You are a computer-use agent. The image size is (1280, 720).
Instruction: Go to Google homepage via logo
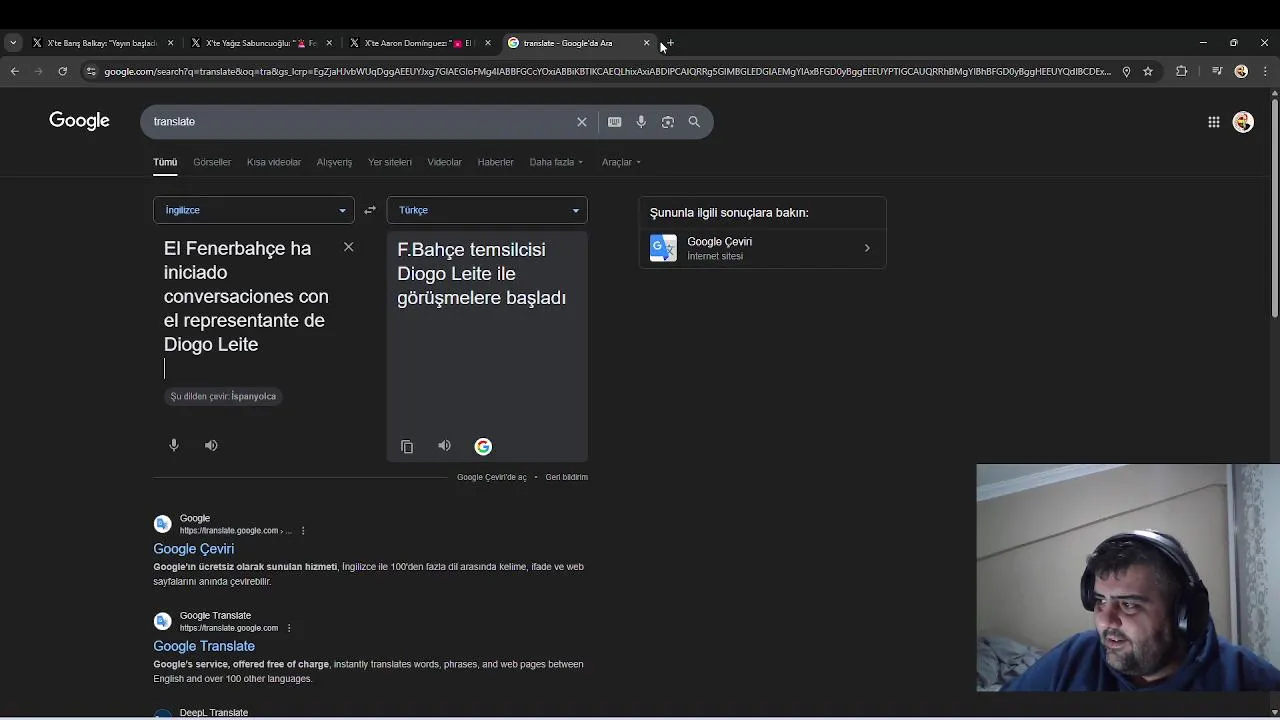click(x=79, y=121)
